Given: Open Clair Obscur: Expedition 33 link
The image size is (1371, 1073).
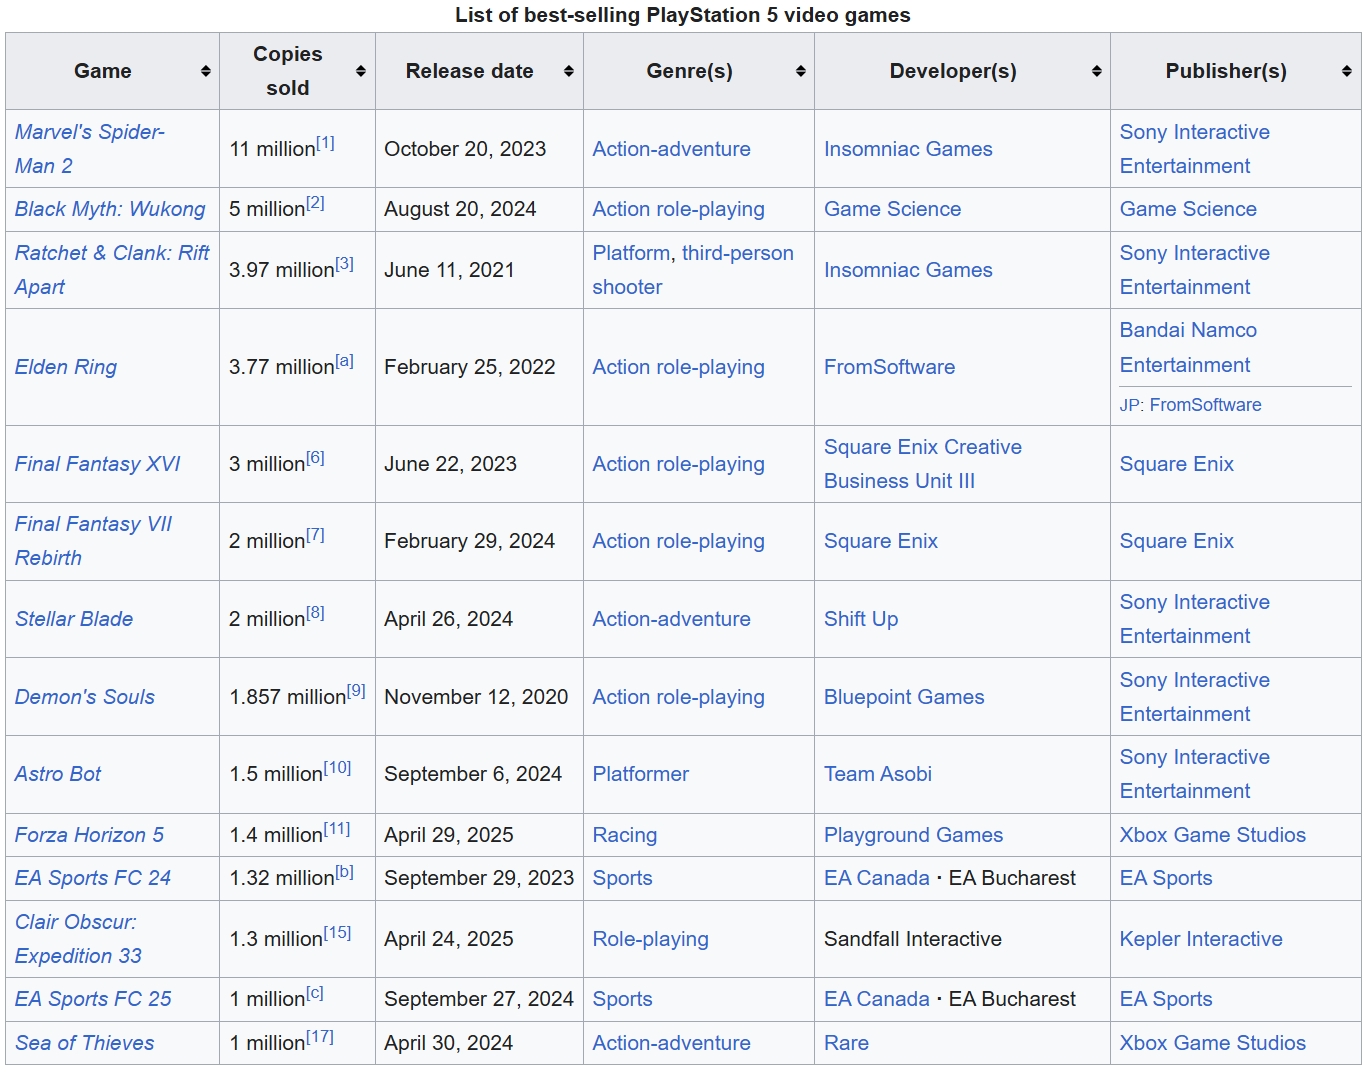Looking at the screenshot, I should point(78,939).
